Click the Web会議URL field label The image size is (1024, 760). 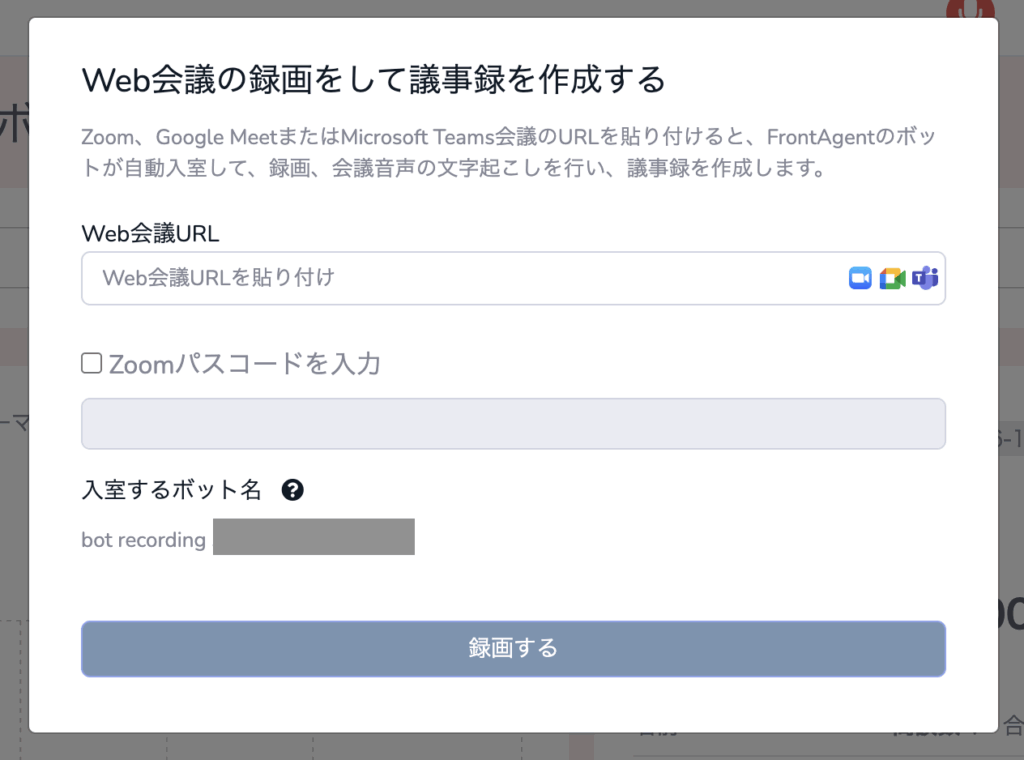coord(150,233)
